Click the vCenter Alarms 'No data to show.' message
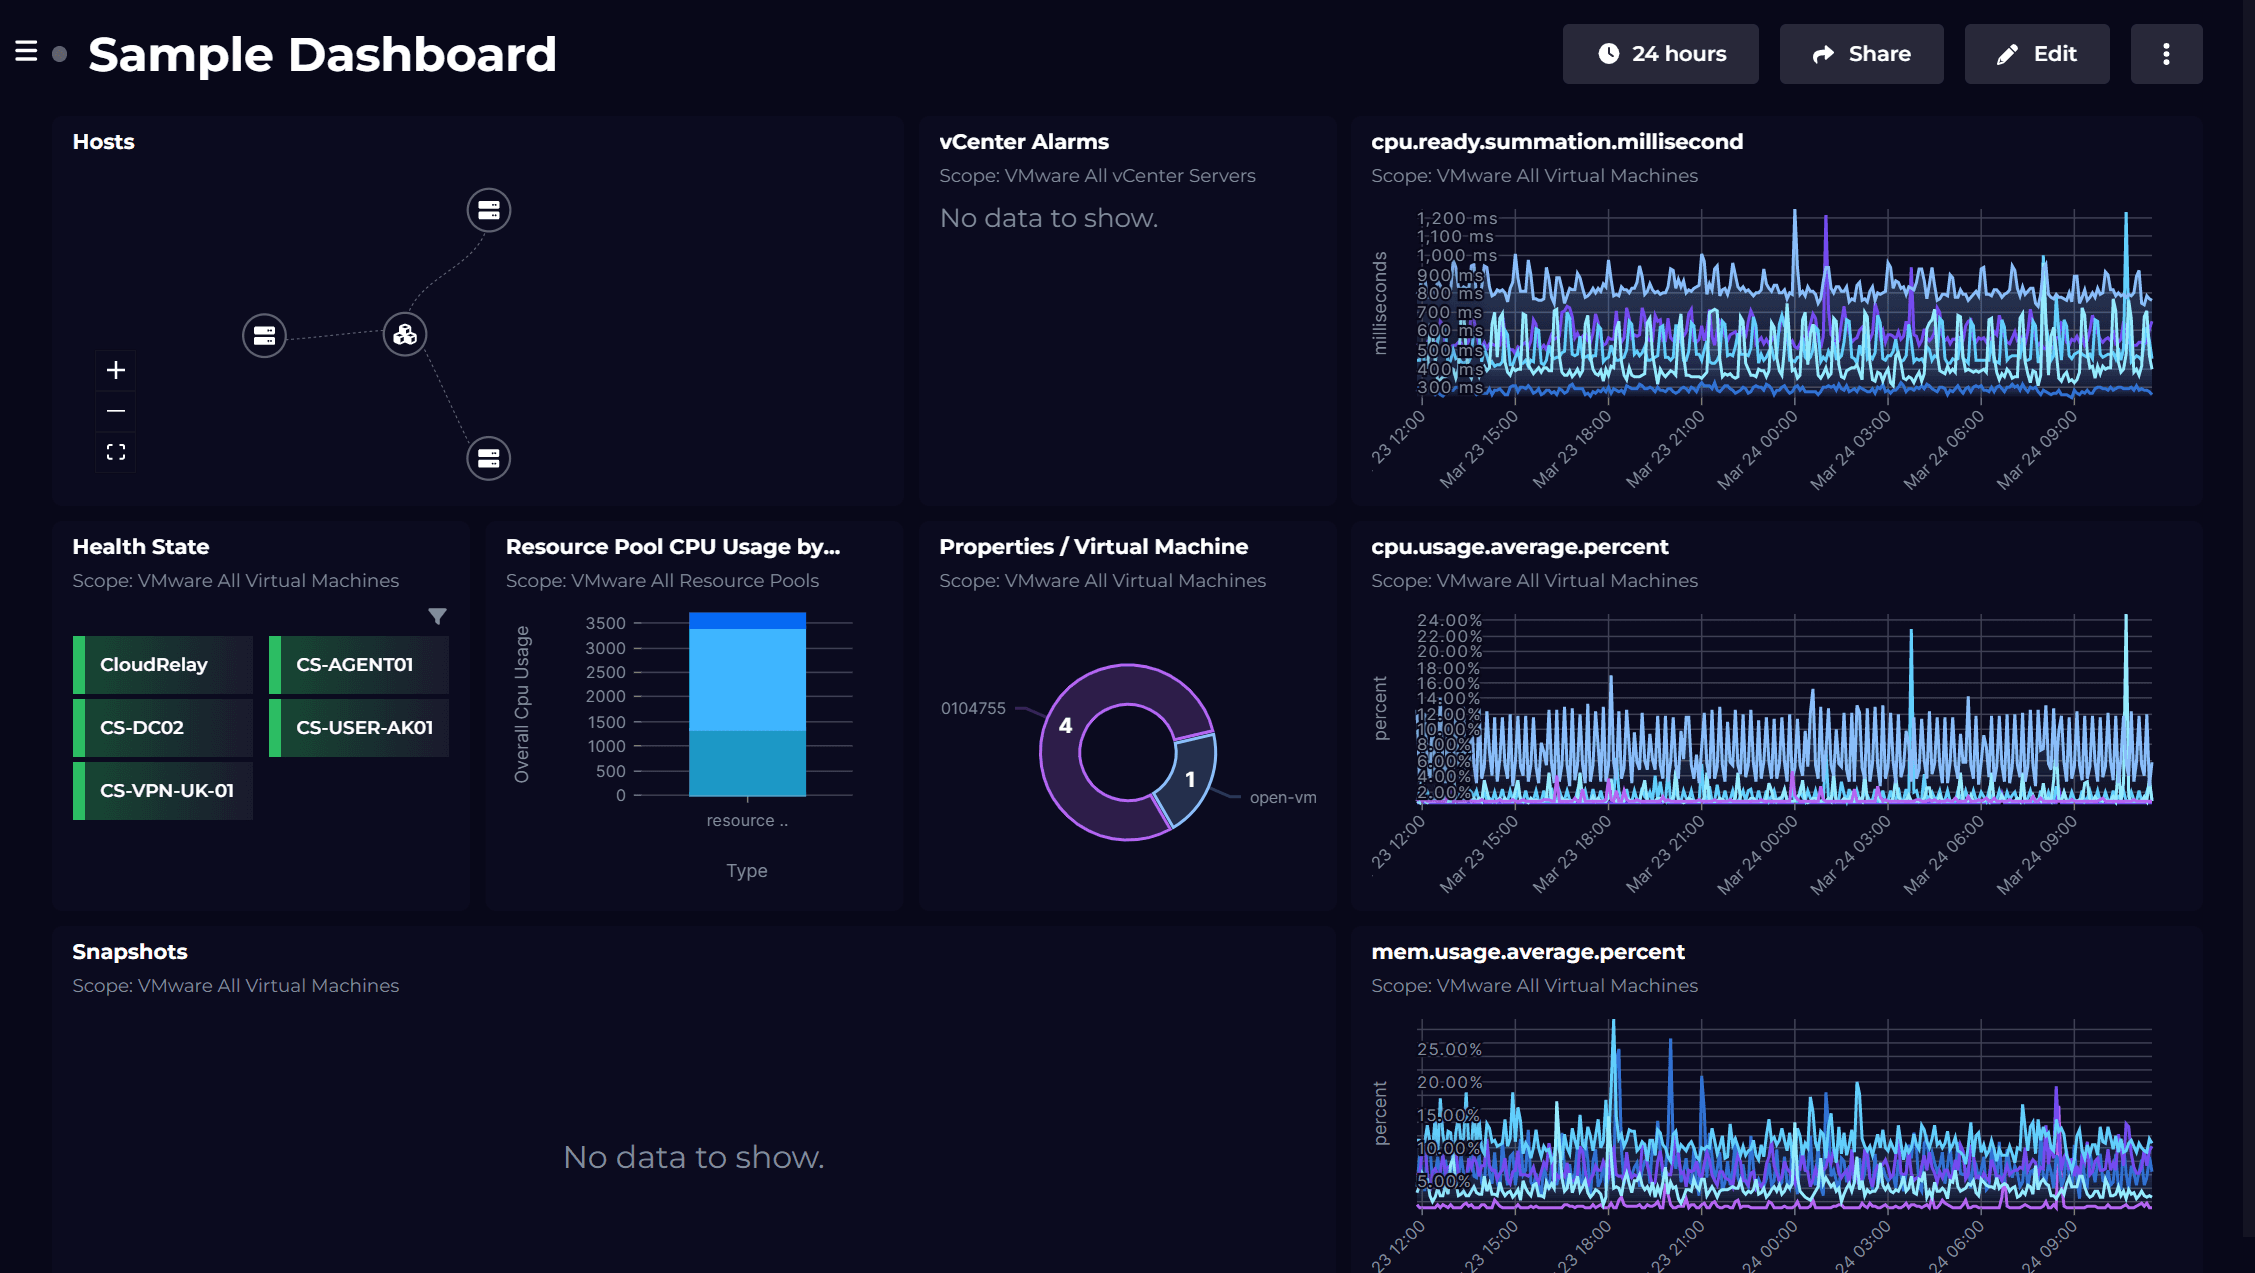2255x1273 pixels. [1049, 218]
